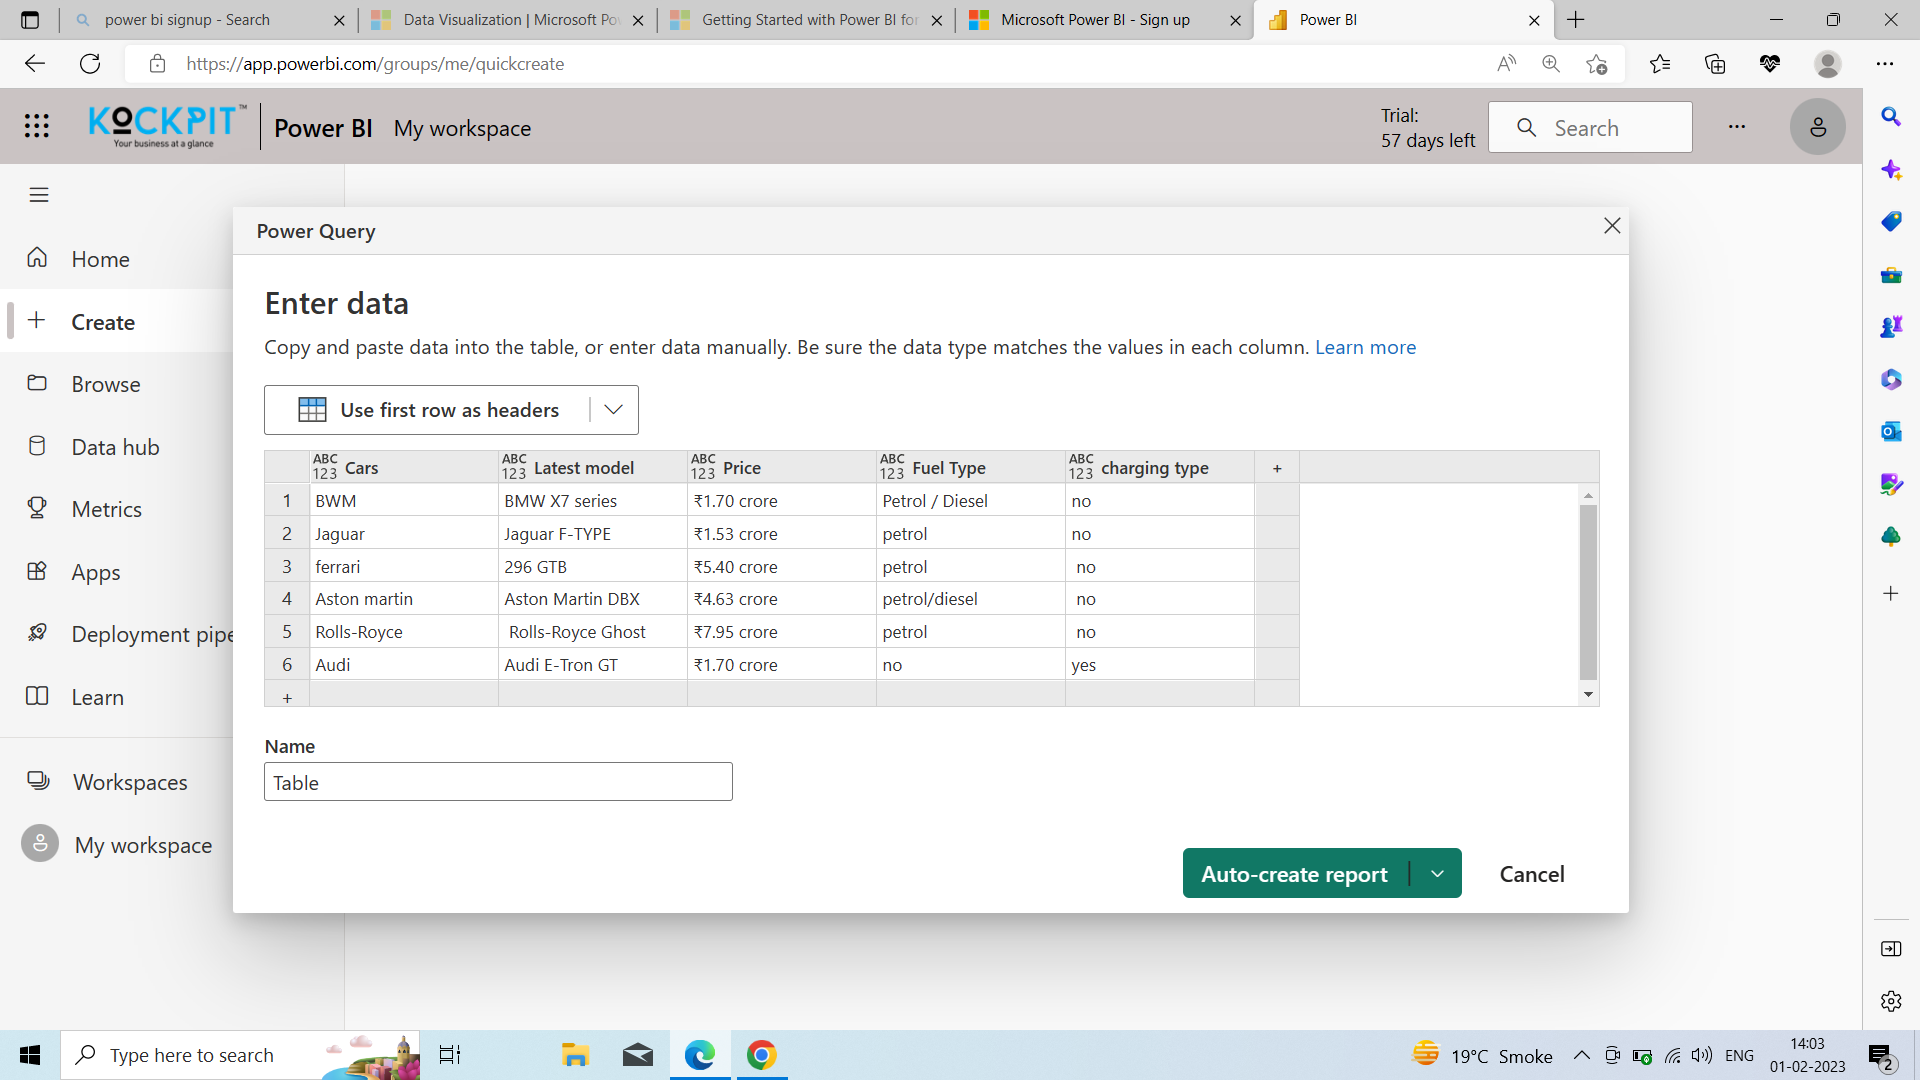Open Outlook icon in Edge sidebar
The height and width of the screenshot is (1080, 1920).
1890,431
